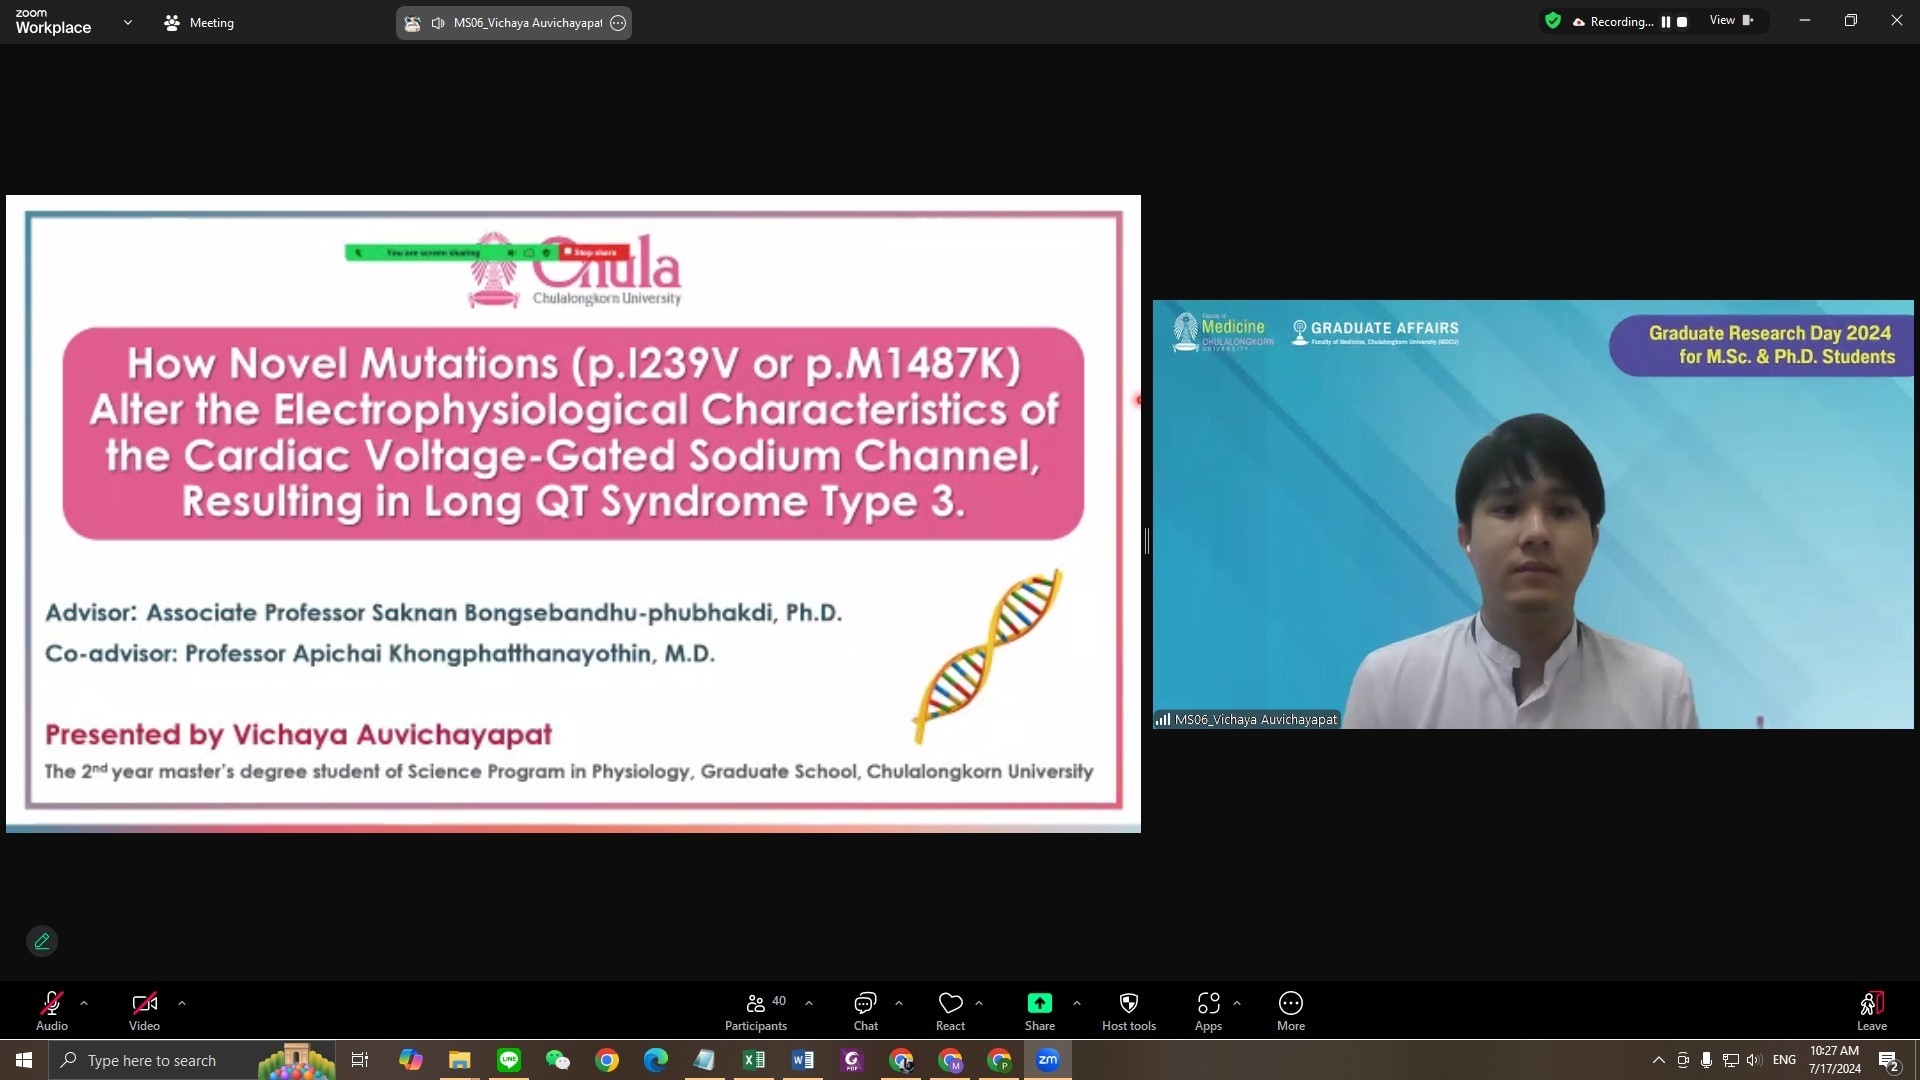Open Host tools shield icon
Image resolution: width=1920 pixels, height=1080 pixels.
tap(1128, 1010)
